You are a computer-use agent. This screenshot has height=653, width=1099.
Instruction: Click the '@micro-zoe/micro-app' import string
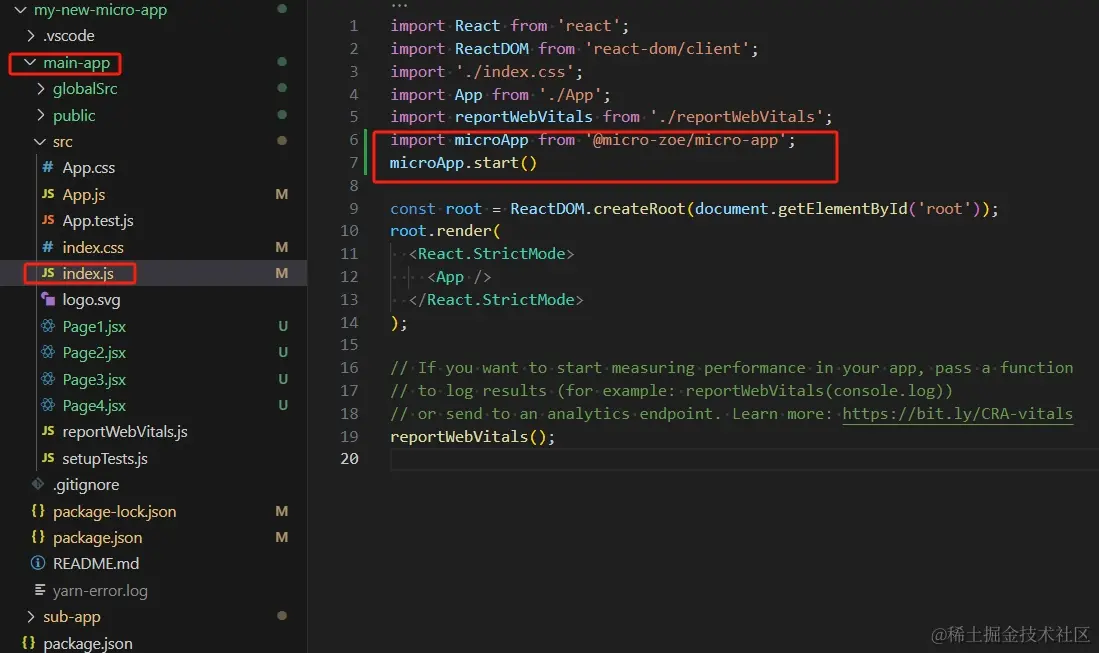click(x=685, y=140)
